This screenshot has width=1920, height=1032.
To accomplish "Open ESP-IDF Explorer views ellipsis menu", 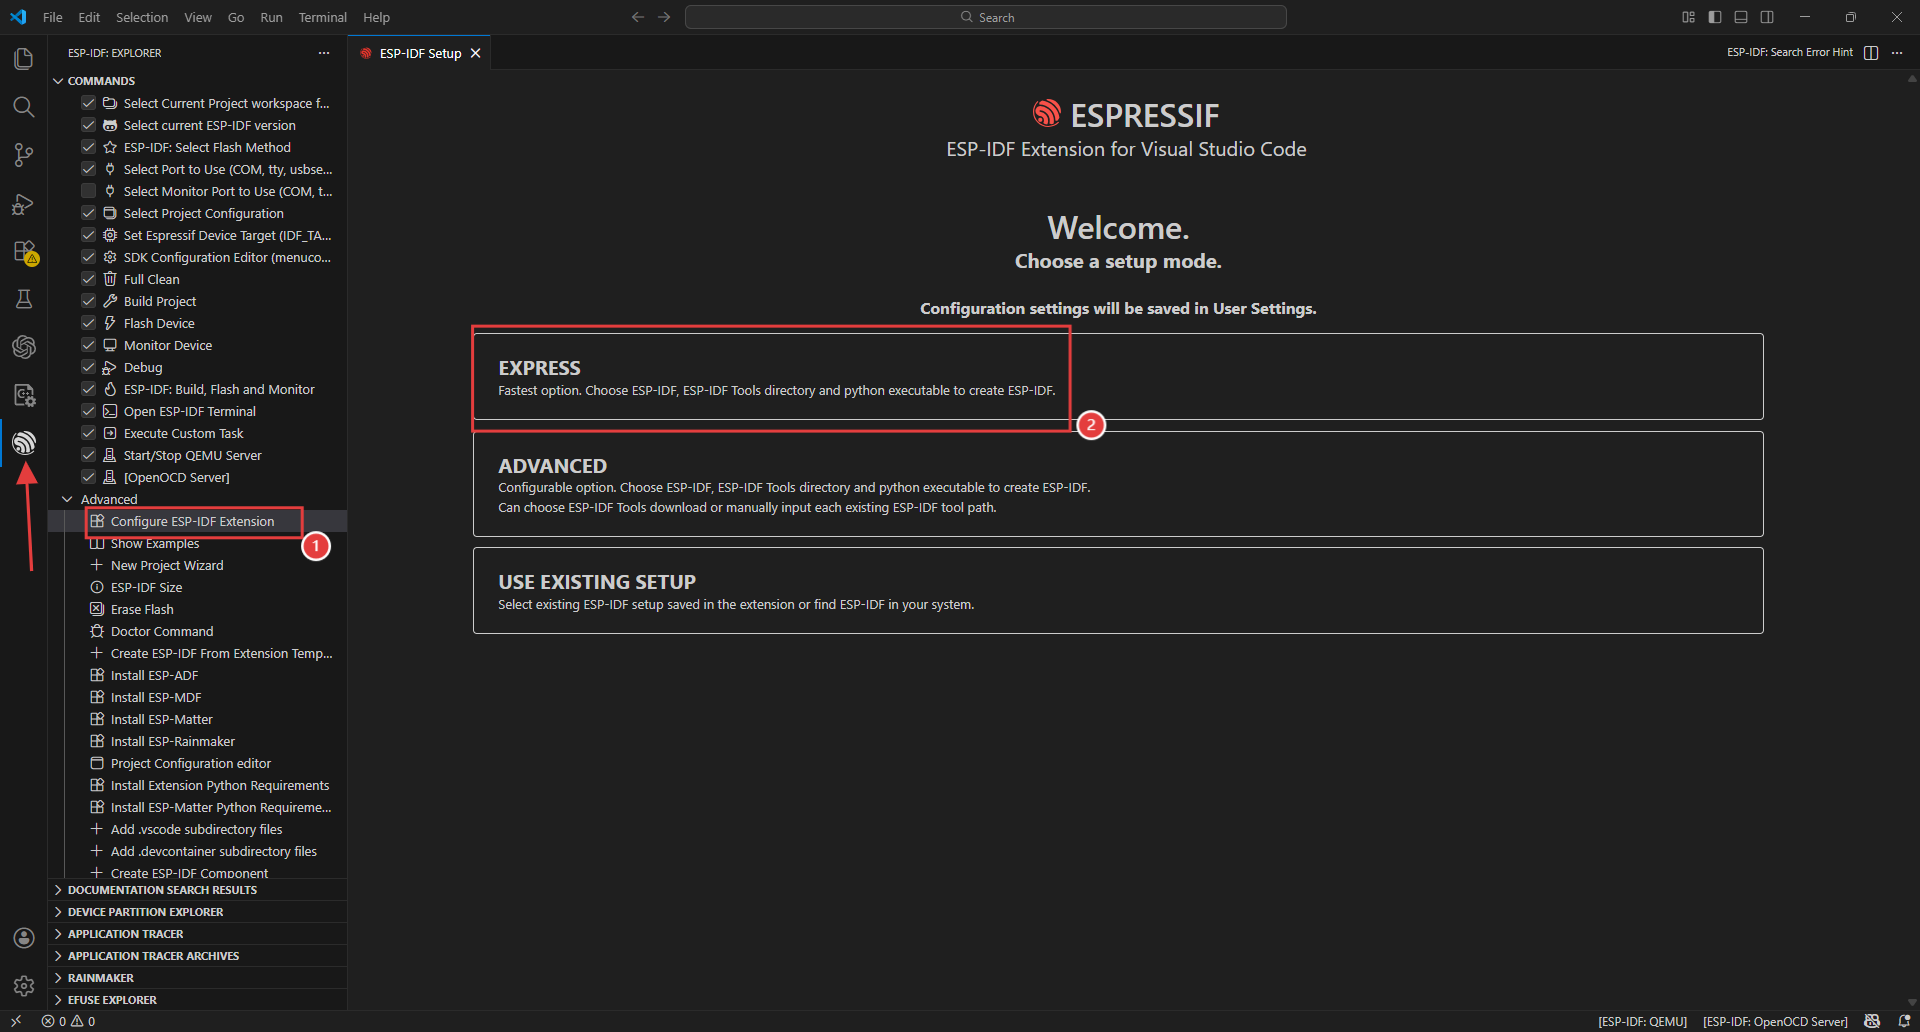I will point(324,53).
